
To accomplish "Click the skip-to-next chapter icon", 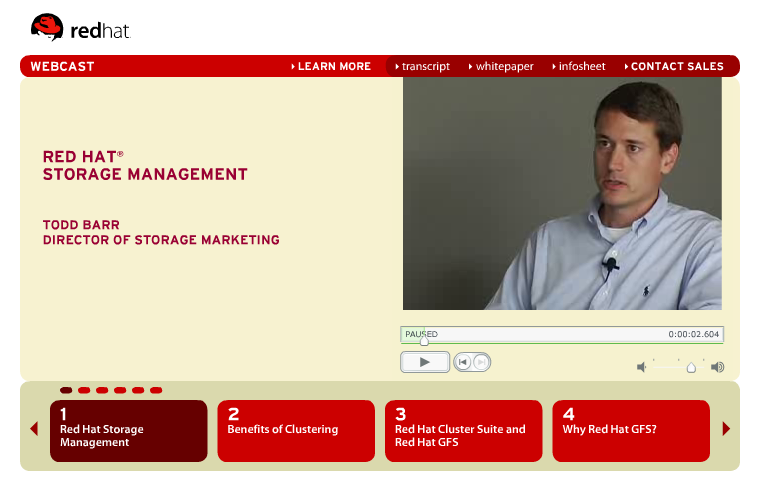I will (x=481, y=363).
